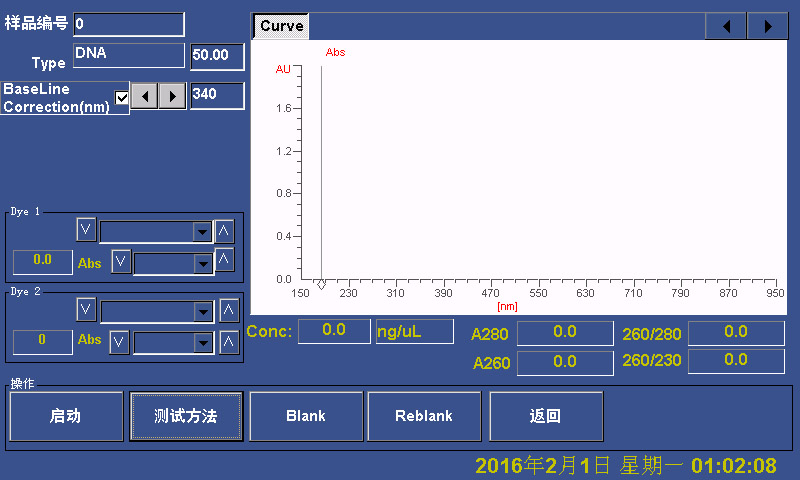This screenshot has height=480, width=800.
Task: Click the Blank button
Action: [305, 416]
